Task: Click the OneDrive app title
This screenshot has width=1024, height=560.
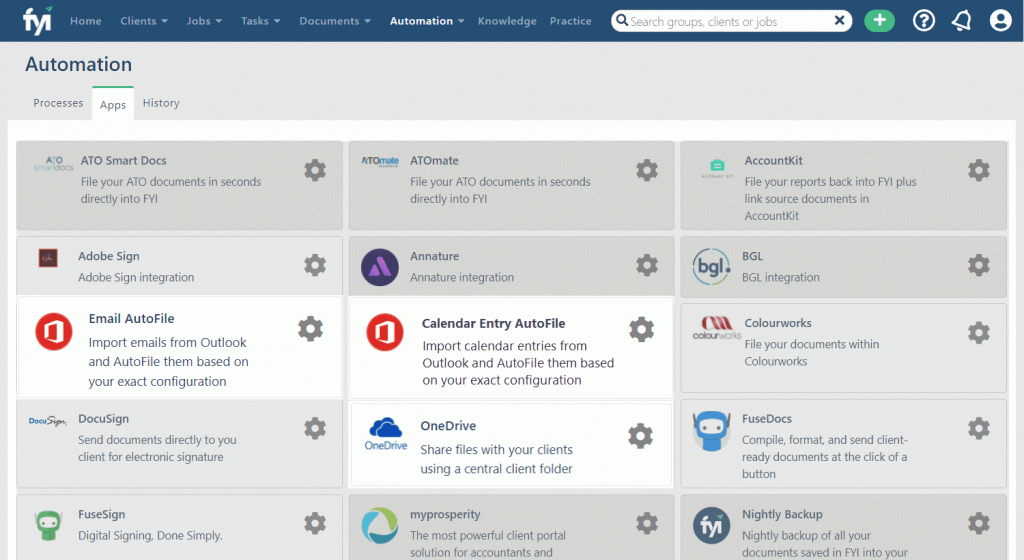Action: click(x=448, y=426)
